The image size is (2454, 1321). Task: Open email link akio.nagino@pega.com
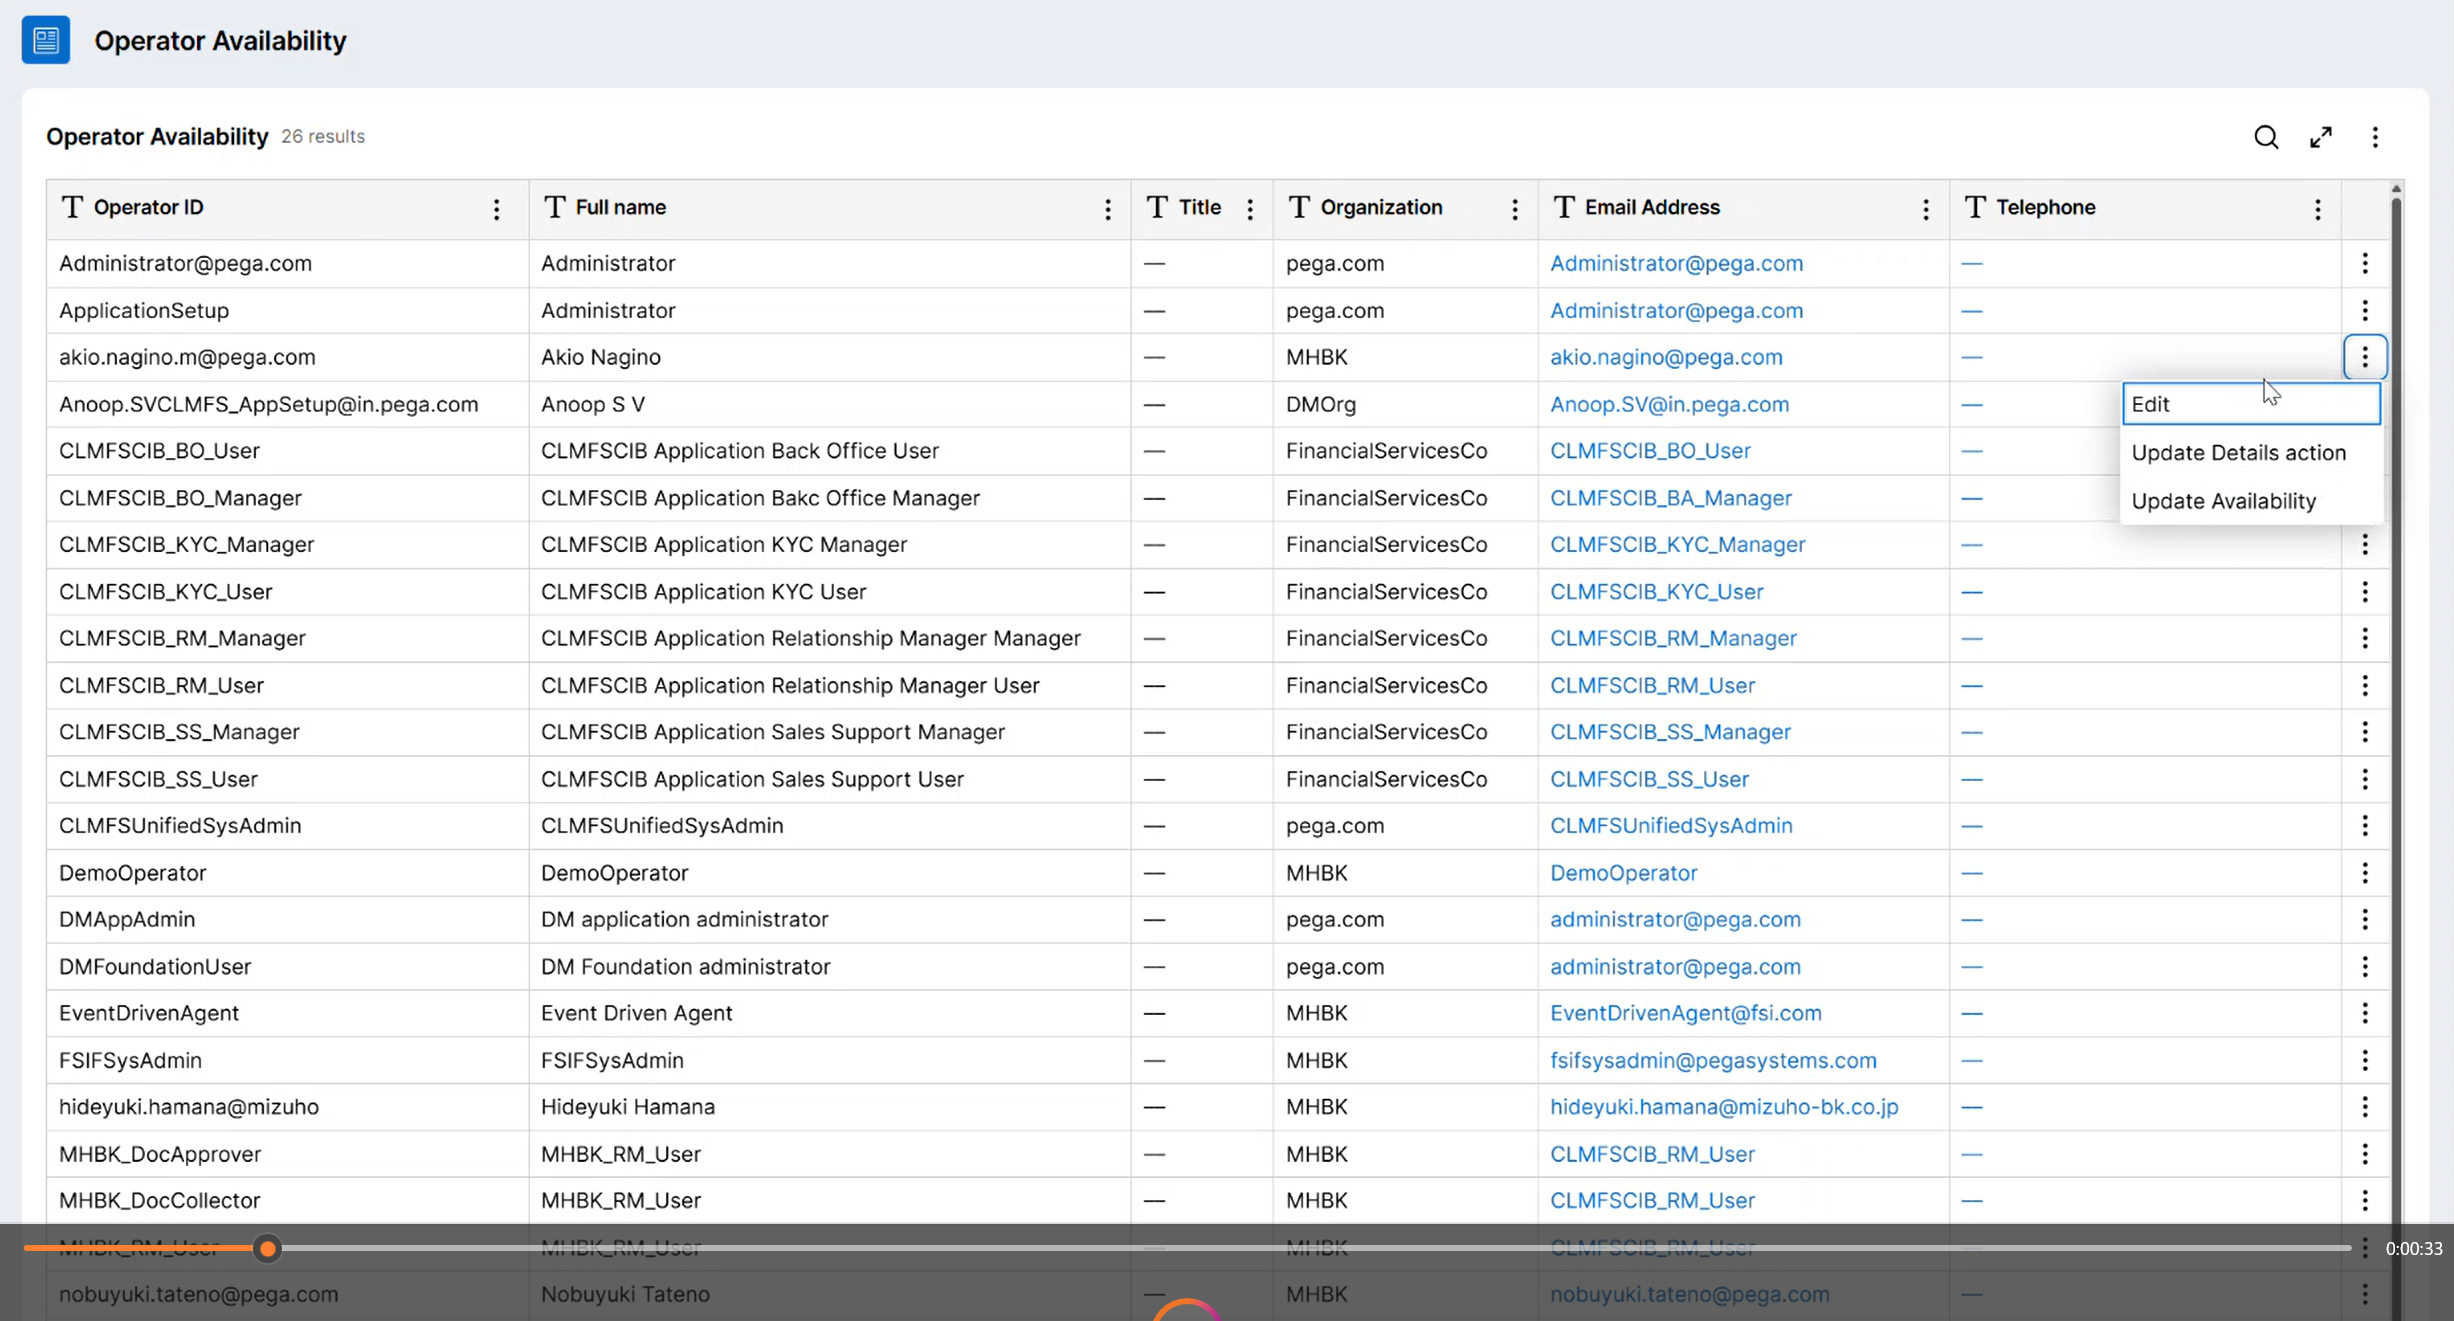click(1666, 357)
